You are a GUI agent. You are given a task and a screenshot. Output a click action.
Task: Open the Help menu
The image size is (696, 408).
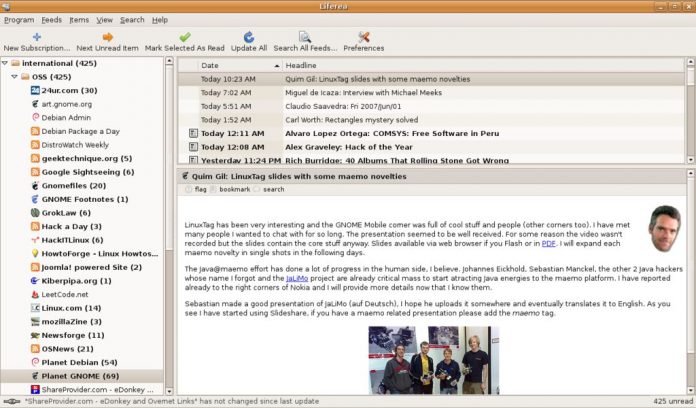point(160,20)
